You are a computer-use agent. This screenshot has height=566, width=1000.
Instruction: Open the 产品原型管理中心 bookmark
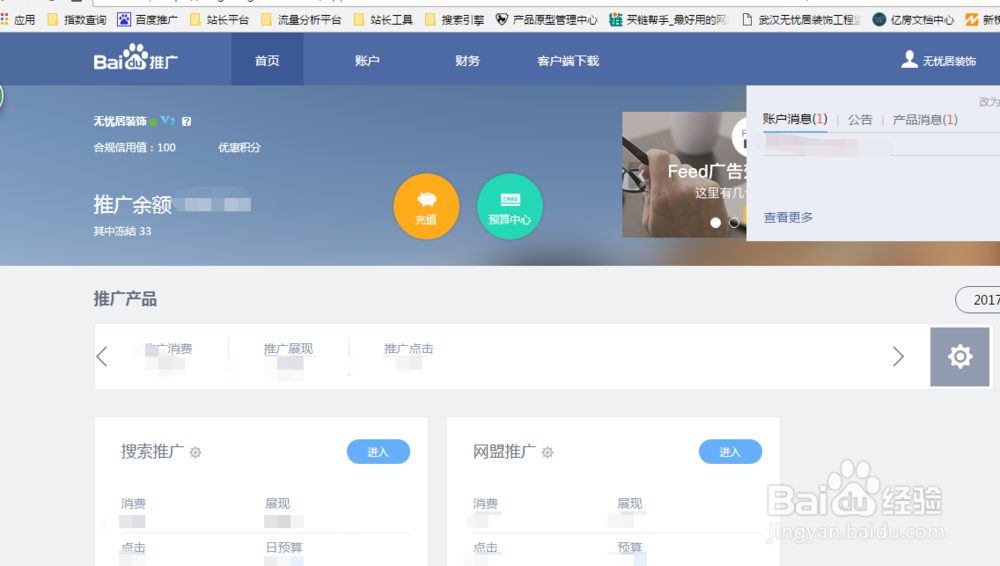click(547, 20)
